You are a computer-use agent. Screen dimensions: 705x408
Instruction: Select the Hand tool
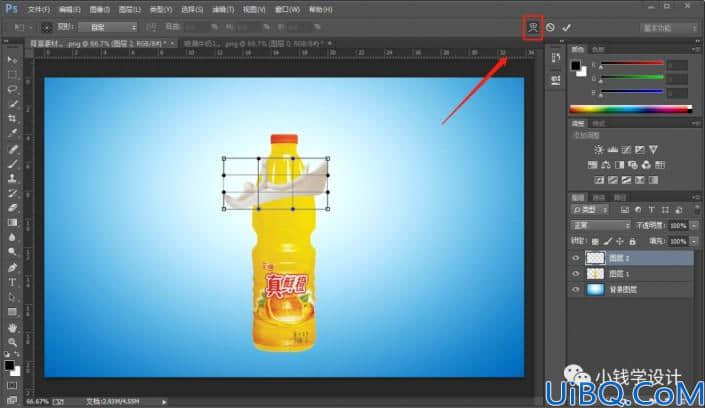12,327
